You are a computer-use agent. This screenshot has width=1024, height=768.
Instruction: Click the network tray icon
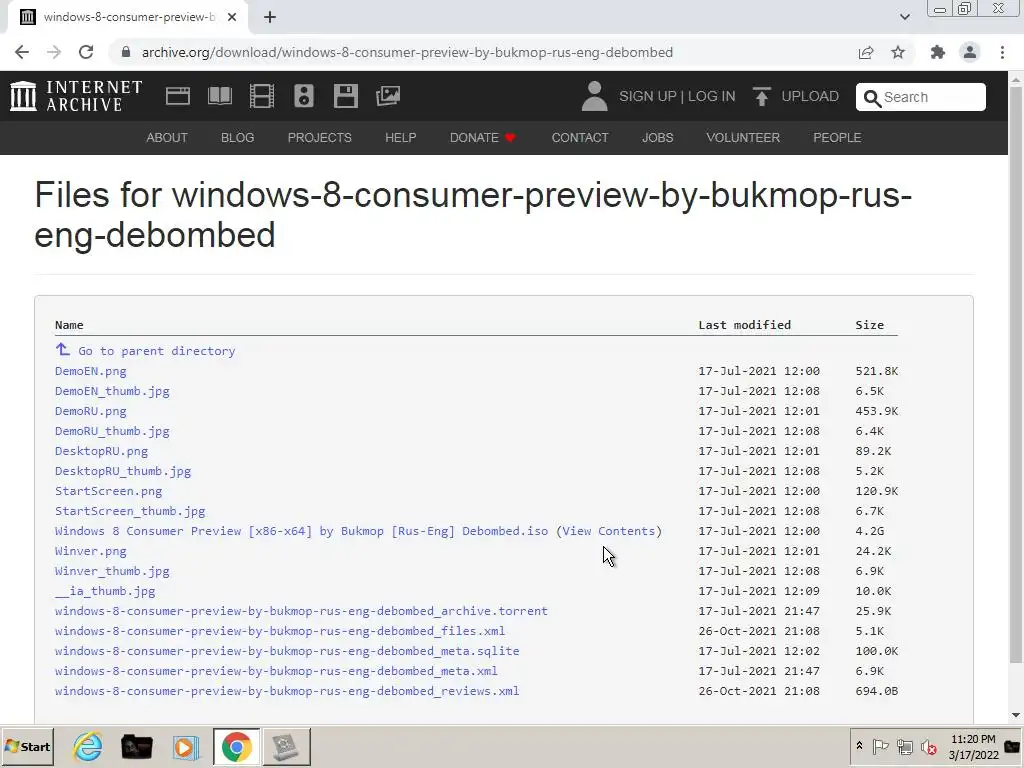click(904, 746)
